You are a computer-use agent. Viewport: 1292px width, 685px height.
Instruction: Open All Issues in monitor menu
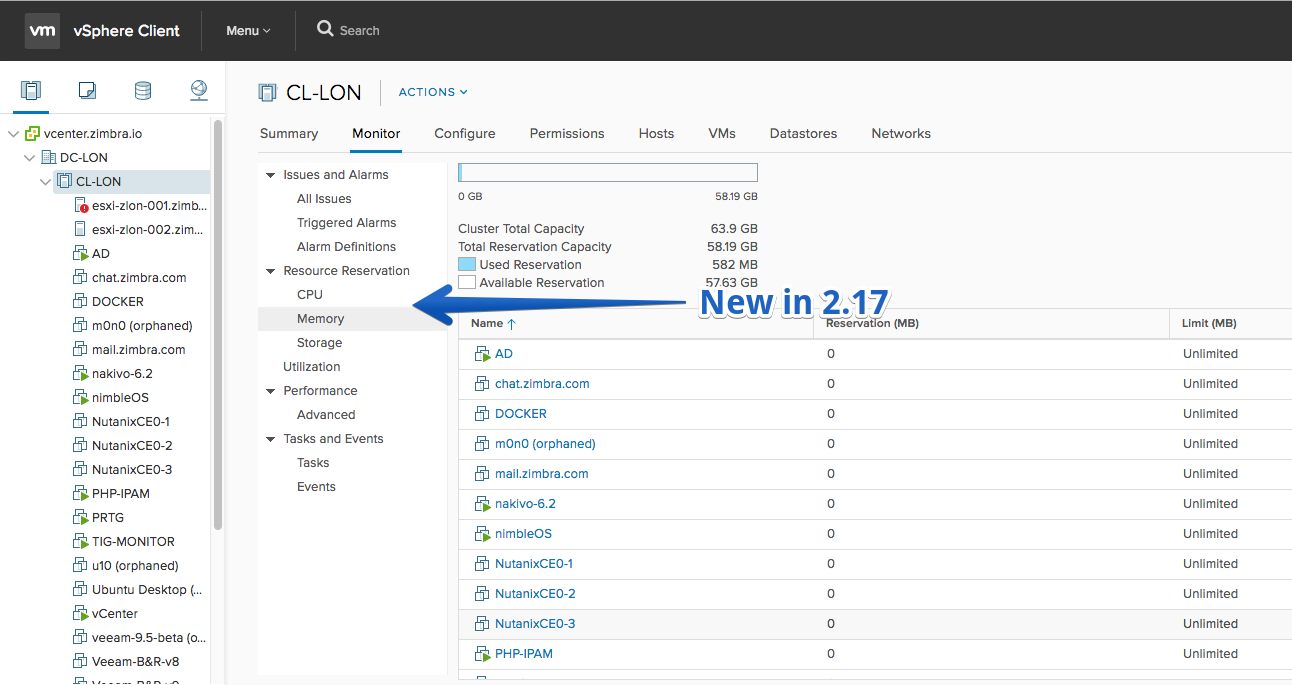(x=324, y=199)
